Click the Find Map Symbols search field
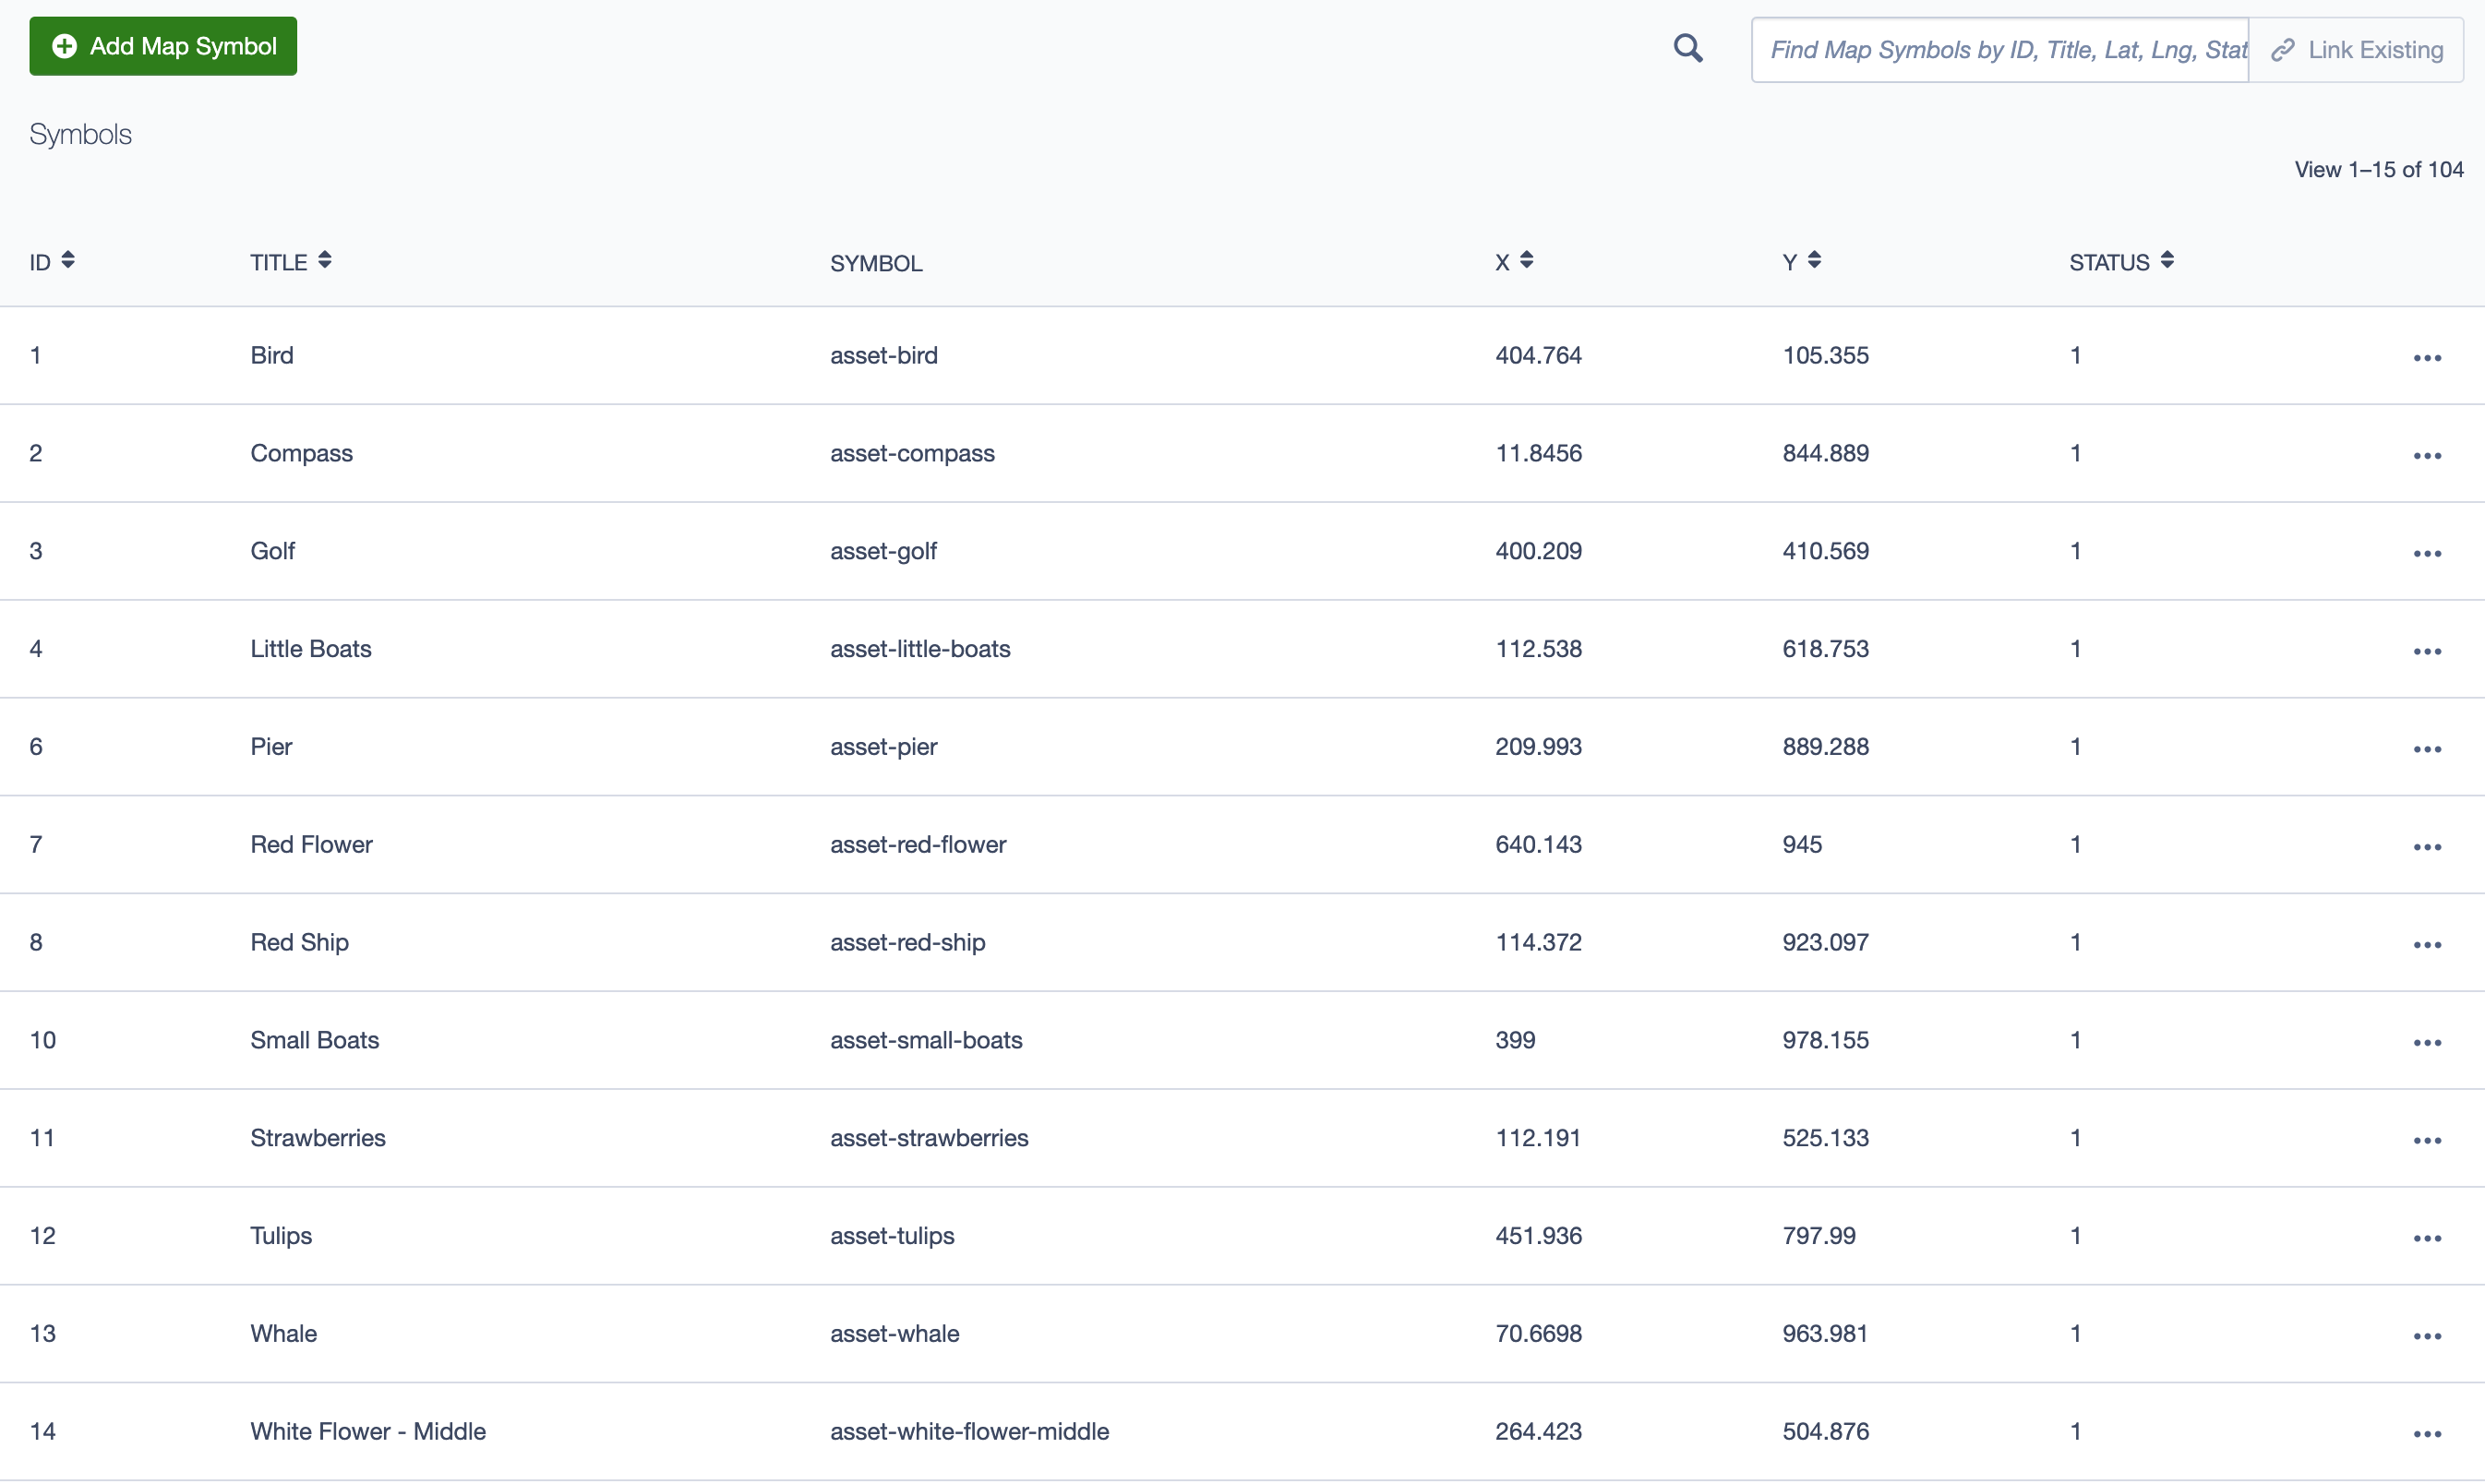The image size is (2485, 1484). coord(2000,49)
